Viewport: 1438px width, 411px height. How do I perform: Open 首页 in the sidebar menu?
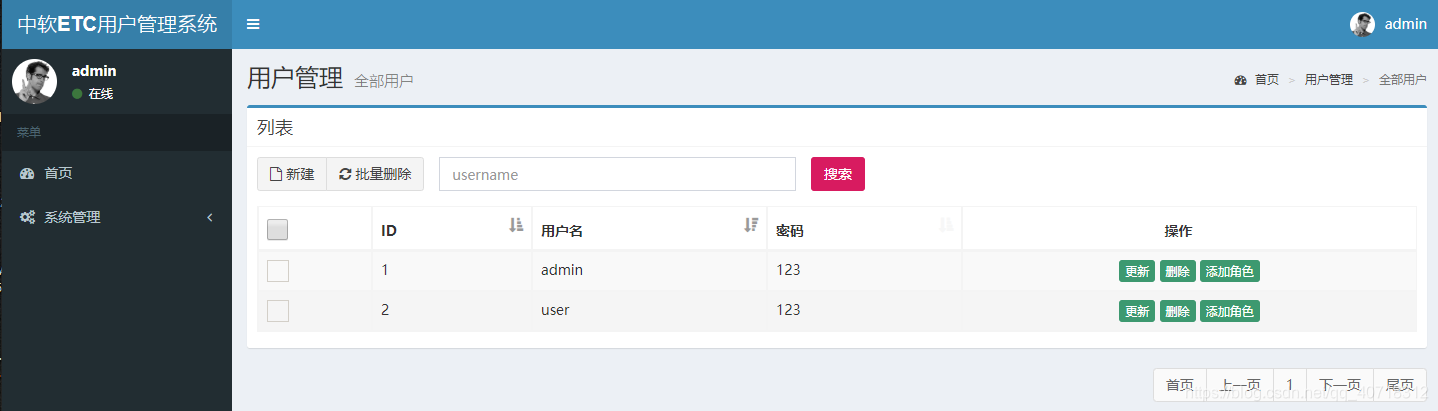[116, 174]
